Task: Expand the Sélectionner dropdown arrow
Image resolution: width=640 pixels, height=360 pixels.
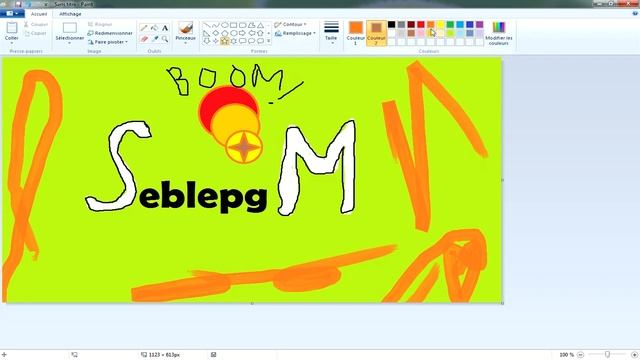Action: (x=70, y=43)
